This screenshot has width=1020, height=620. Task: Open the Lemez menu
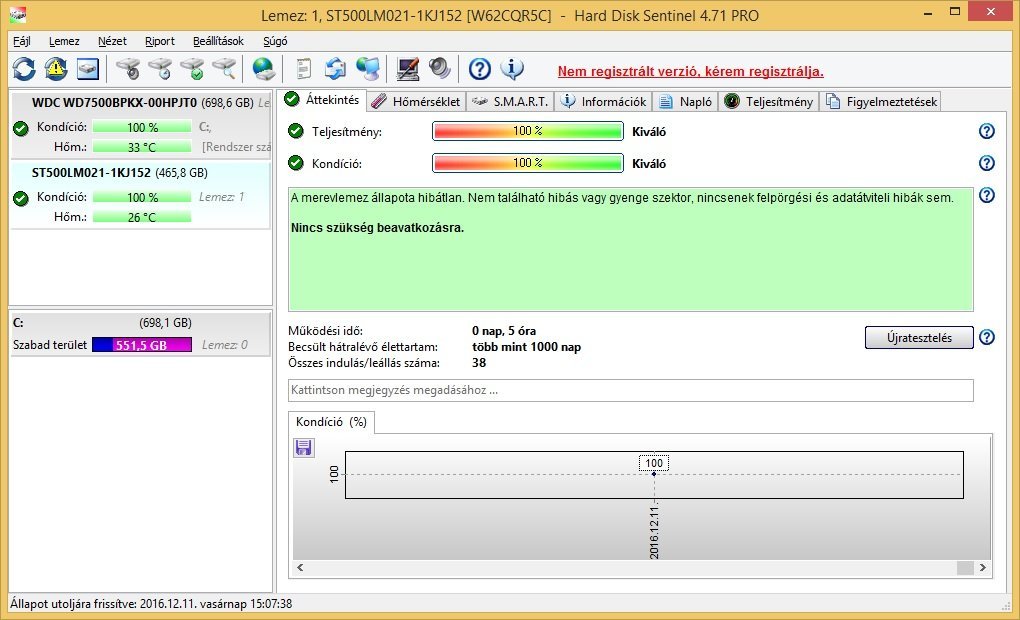click(64, 41)
